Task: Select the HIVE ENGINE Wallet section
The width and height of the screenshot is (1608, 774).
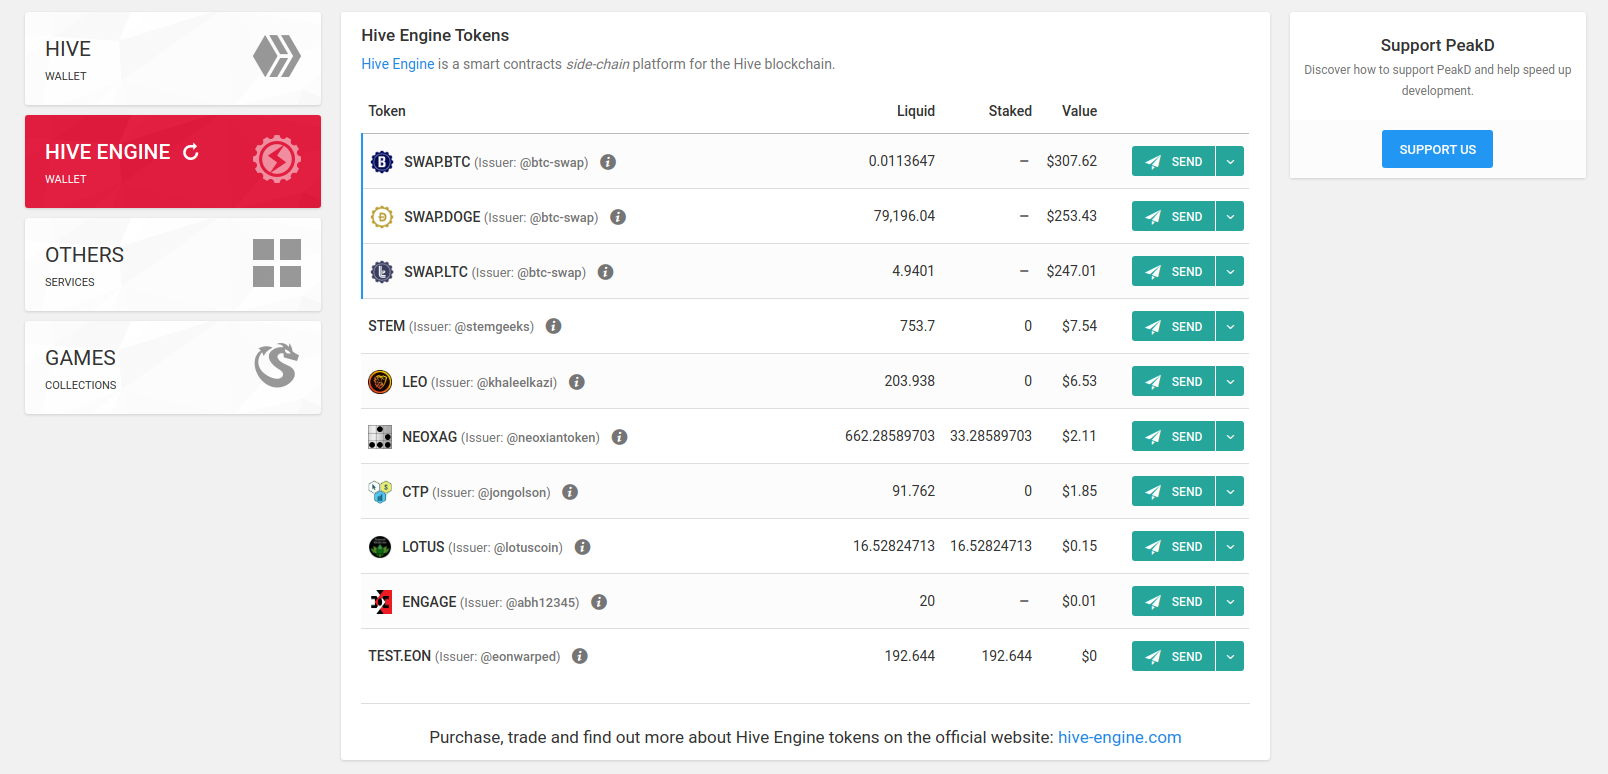Action: 173,161
